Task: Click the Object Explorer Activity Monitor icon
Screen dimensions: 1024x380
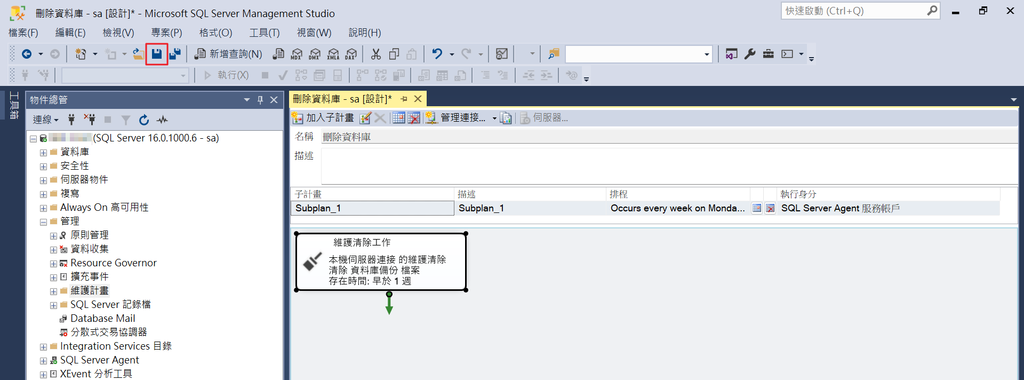Action: pyautogui.click(x=162, y=119)
